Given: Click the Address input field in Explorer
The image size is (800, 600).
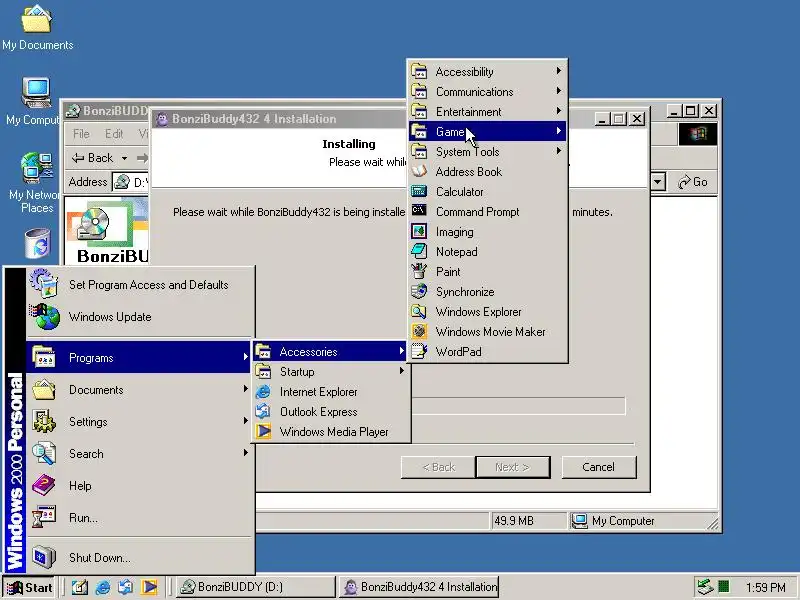Looking at the screenshot, I should (x=131, y=182).
